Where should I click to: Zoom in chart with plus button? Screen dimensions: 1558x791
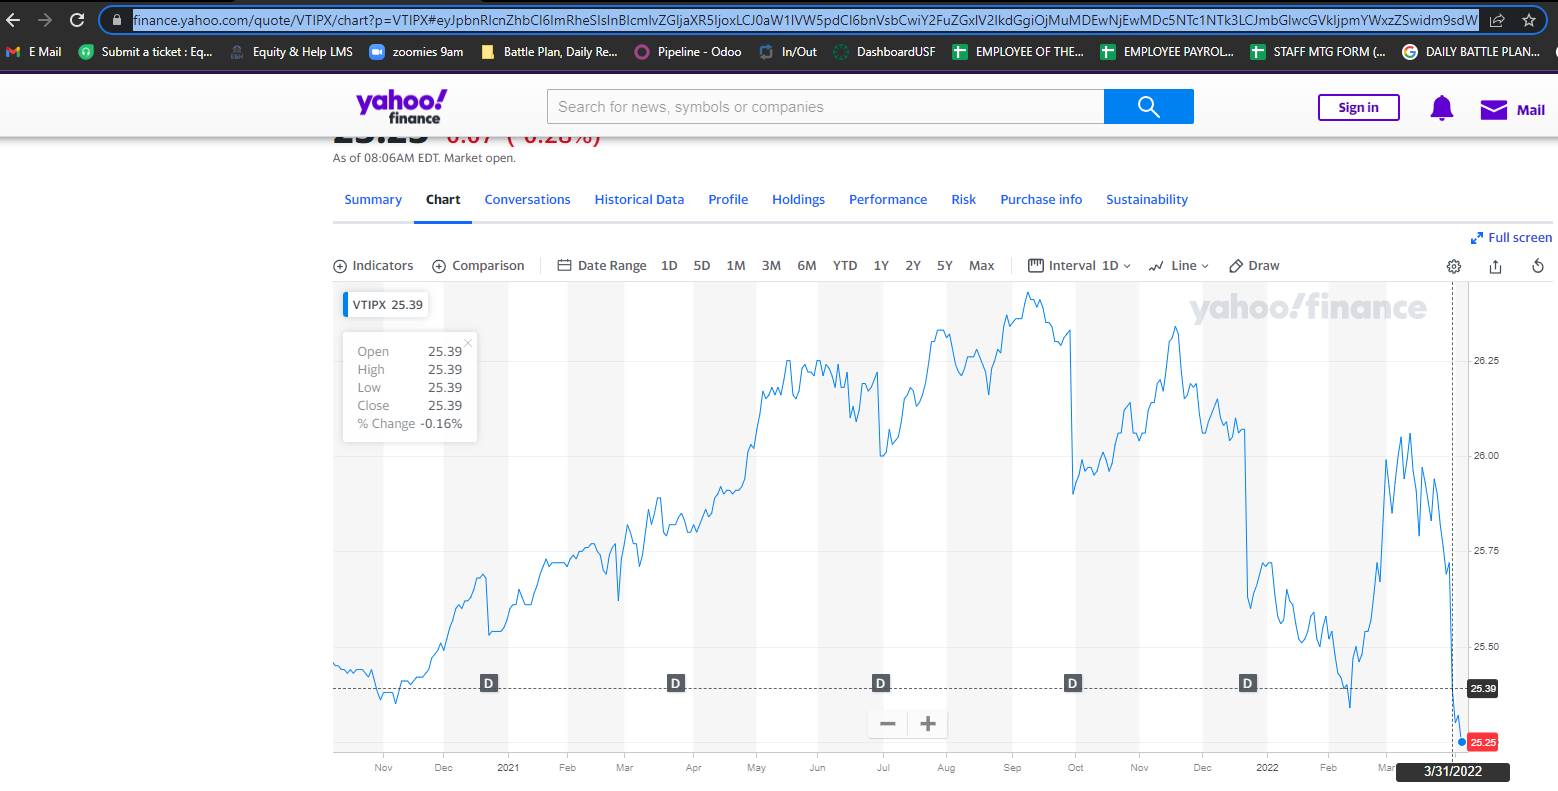[927, 724]
